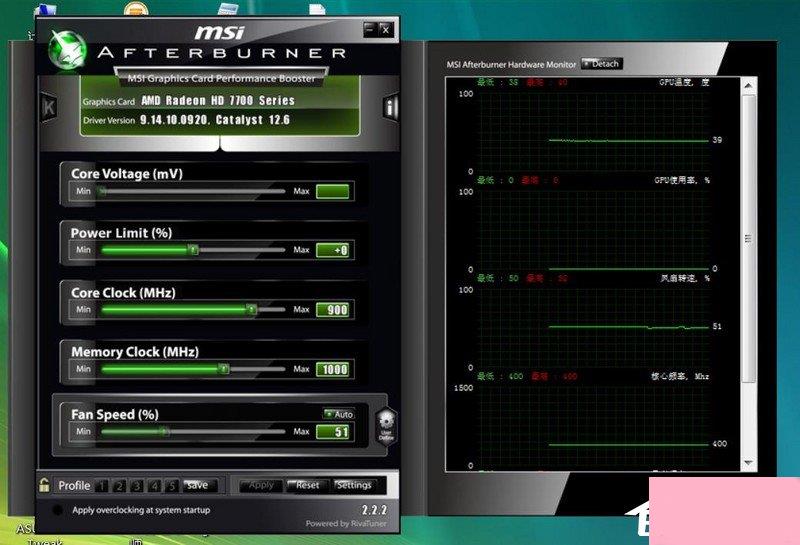Click the Power Limit slider handle
The width and height of the screenshot is (800, 545).
(193, 250)
